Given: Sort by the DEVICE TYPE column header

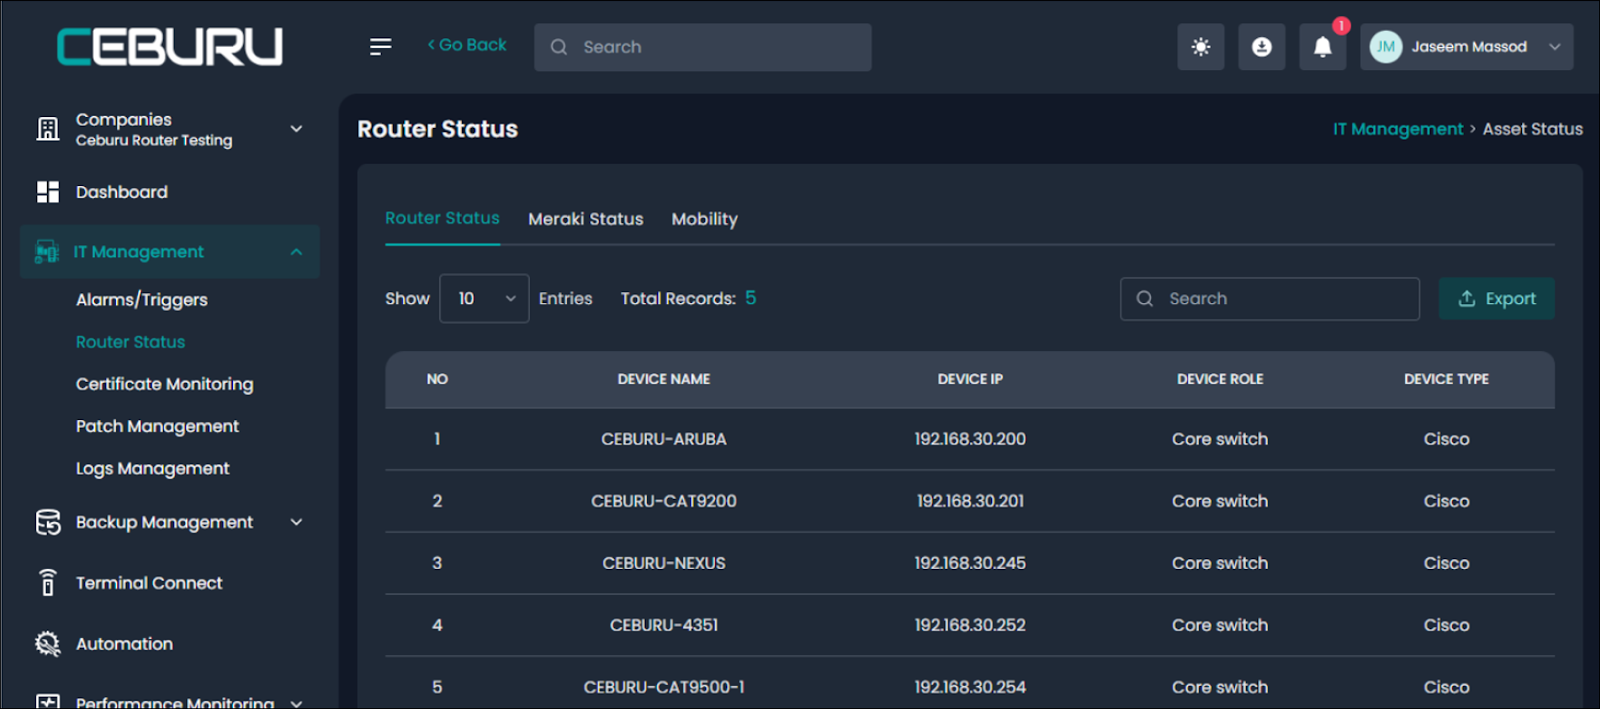Looking at the screenshot, I should [x=1446, y=379].
